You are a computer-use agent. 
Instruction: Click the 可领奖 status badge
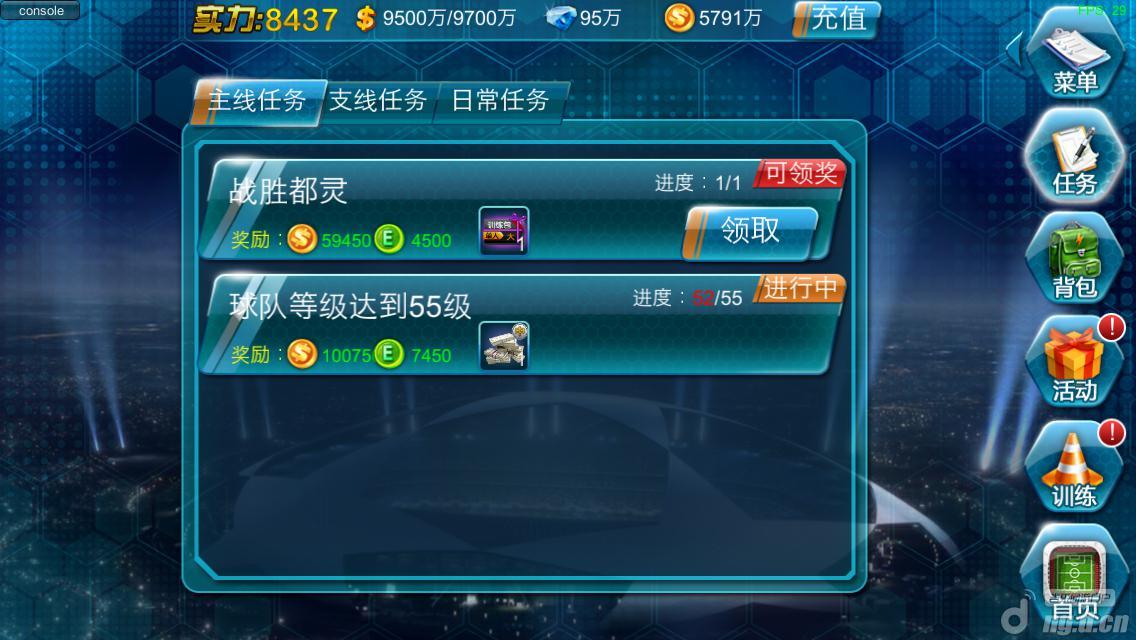[800, 173]
